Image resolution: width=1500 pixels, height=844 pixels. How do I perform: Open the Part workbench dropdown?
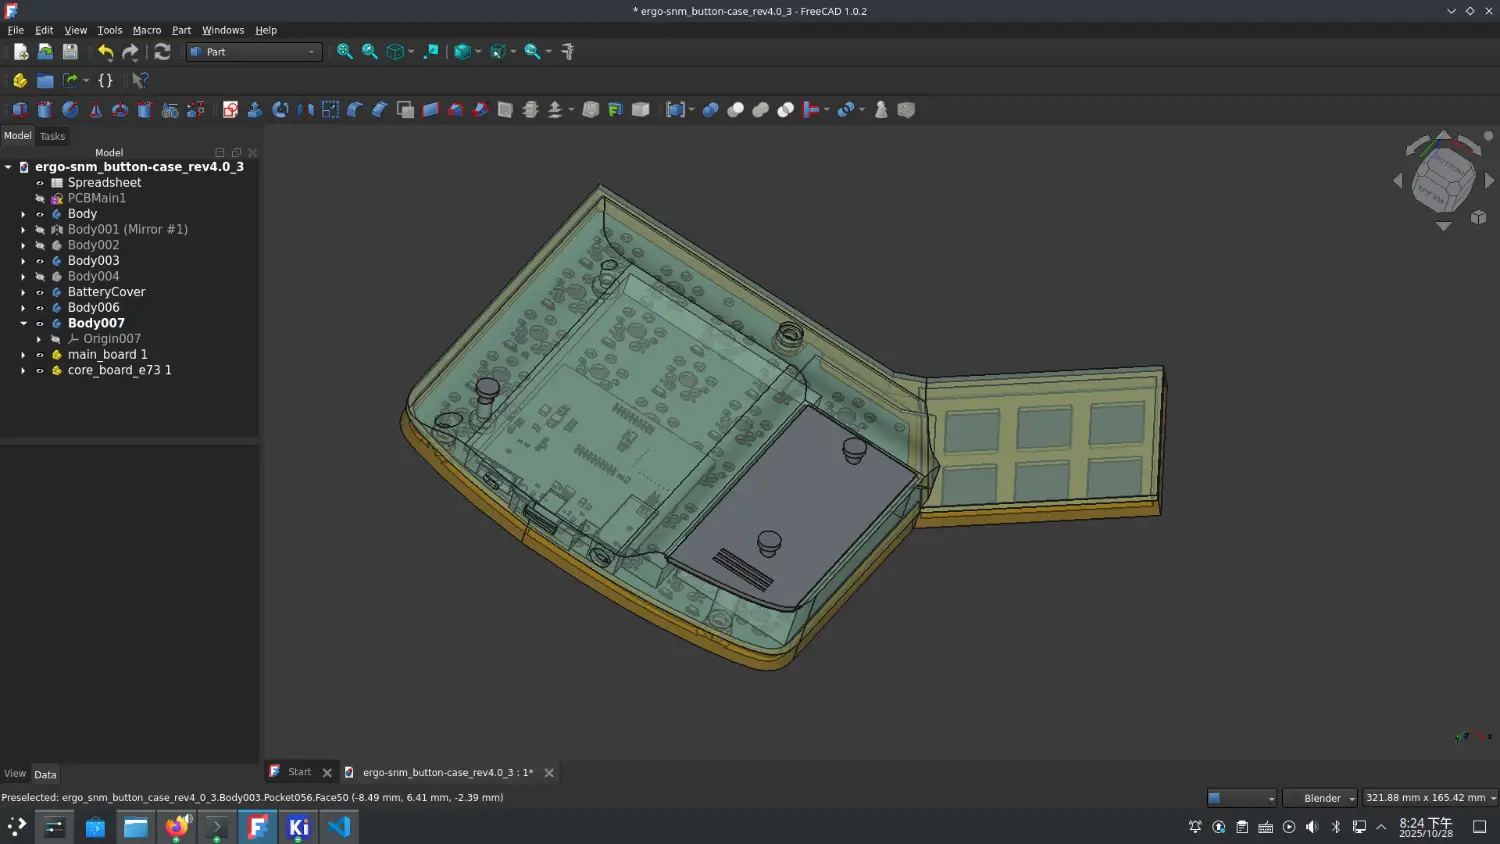pos(254,52)
